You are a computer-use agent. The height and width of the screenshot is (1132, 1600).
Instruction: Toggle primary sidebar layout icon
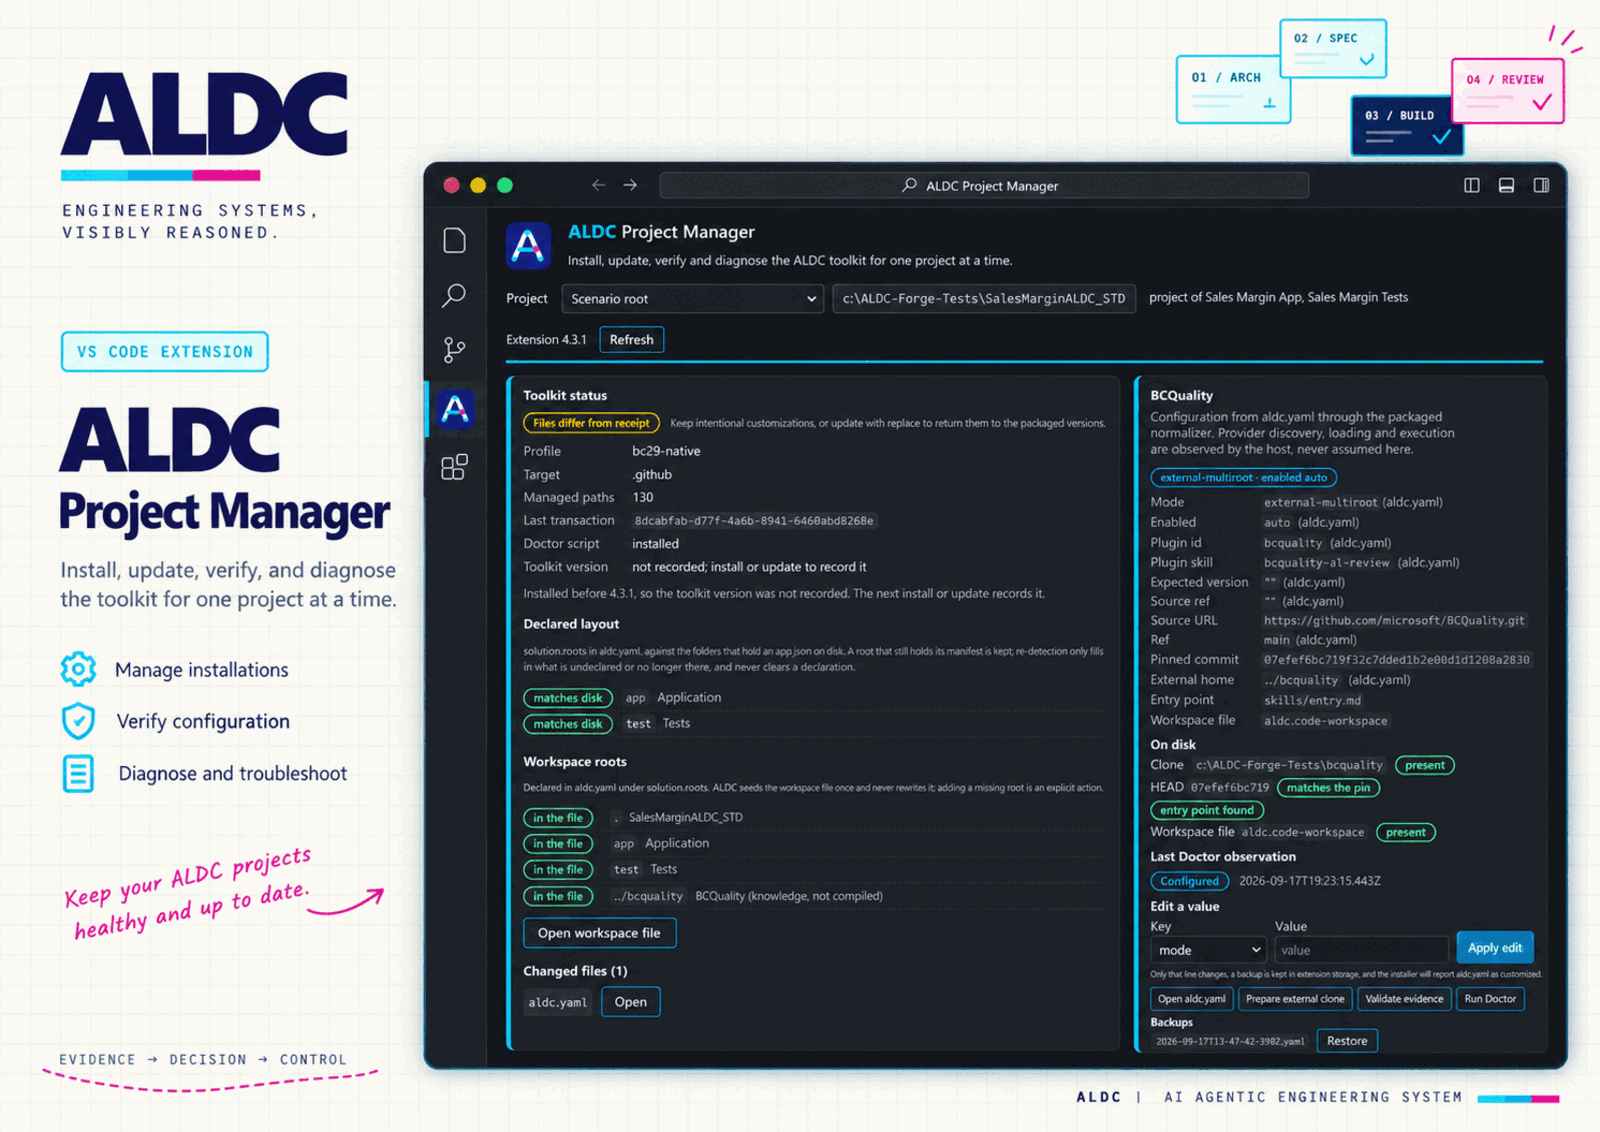tap(1472, 185)
